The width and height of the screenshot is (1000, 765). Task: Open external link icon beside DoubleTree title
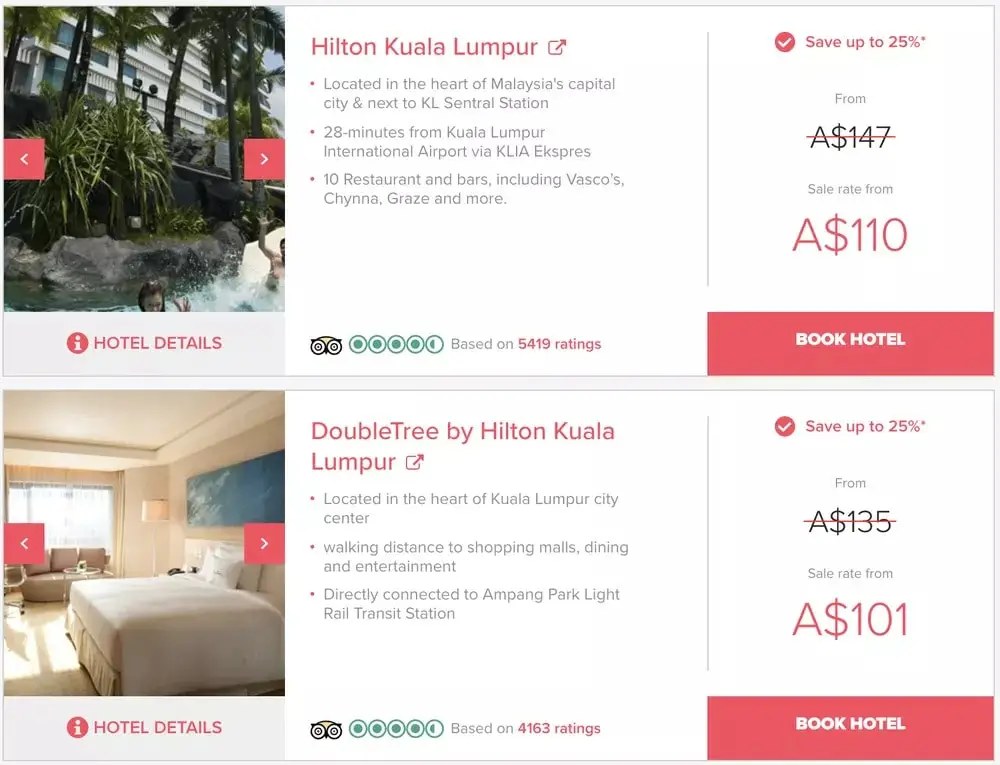tap(415, 462)
